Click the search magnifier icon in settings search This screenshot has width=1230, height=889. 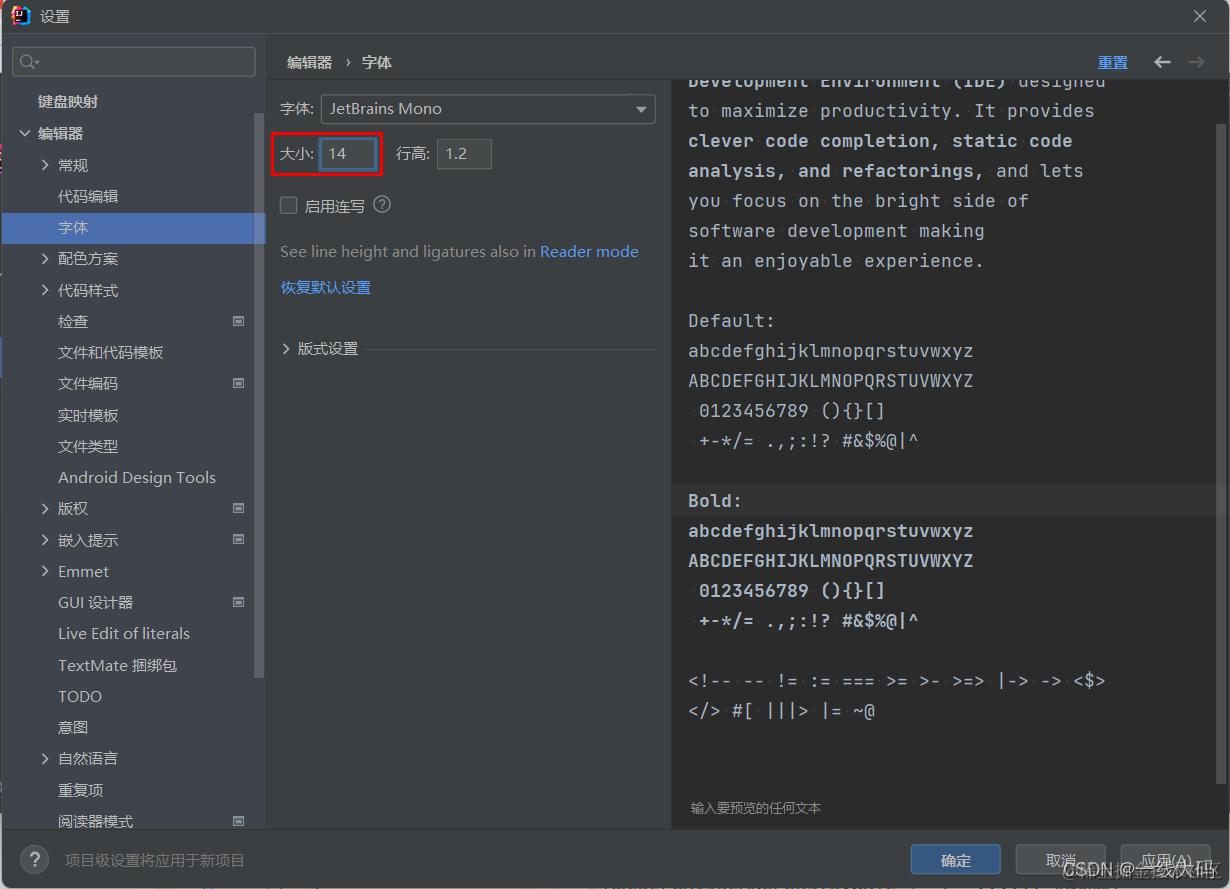pos(29,62)
